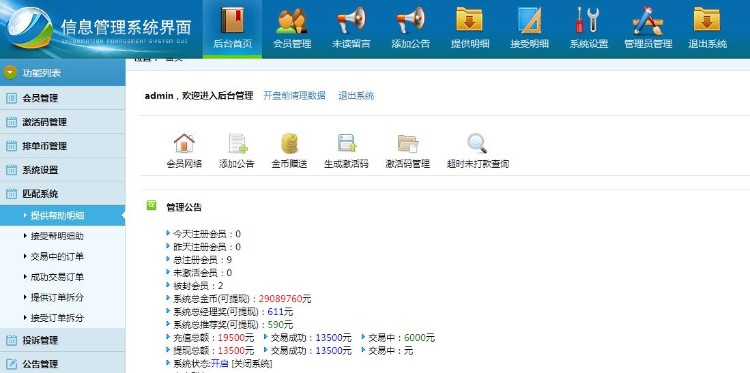
Task: Click the 会员网络 shortcut label
Action: click(184, 164)
